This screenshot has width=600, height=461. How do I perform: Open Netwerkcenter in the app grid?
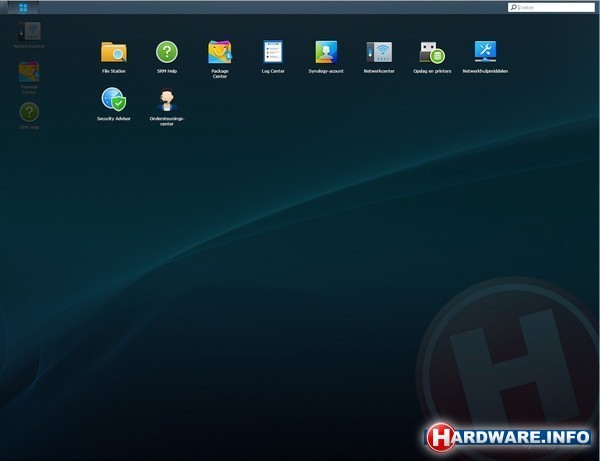[x=379, y=57]
